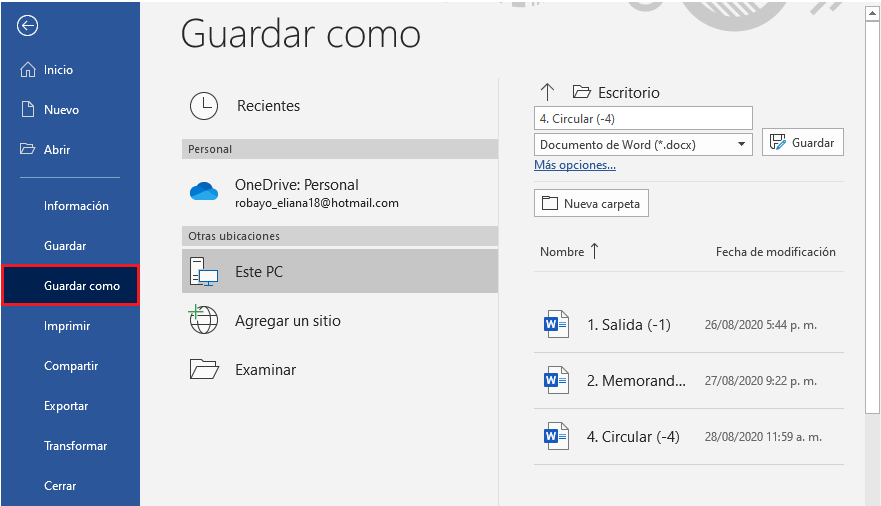Click the back arrow circle icon
881x506 pixels.
(28, 26)
